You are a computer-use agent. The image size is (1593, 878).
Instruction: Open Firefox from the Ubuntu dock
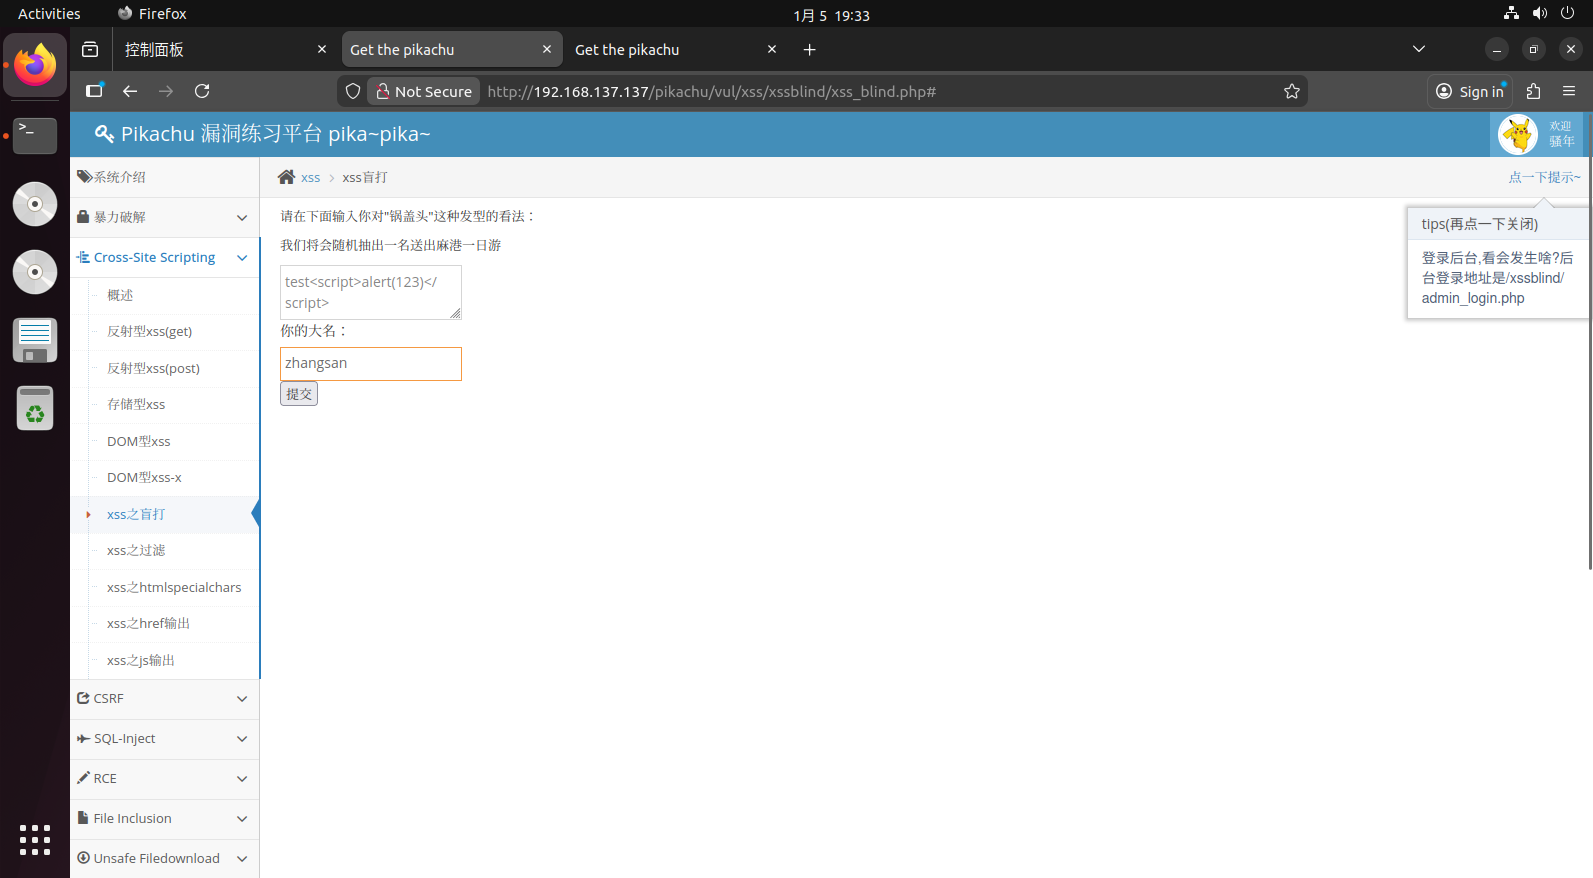(35, 65)
